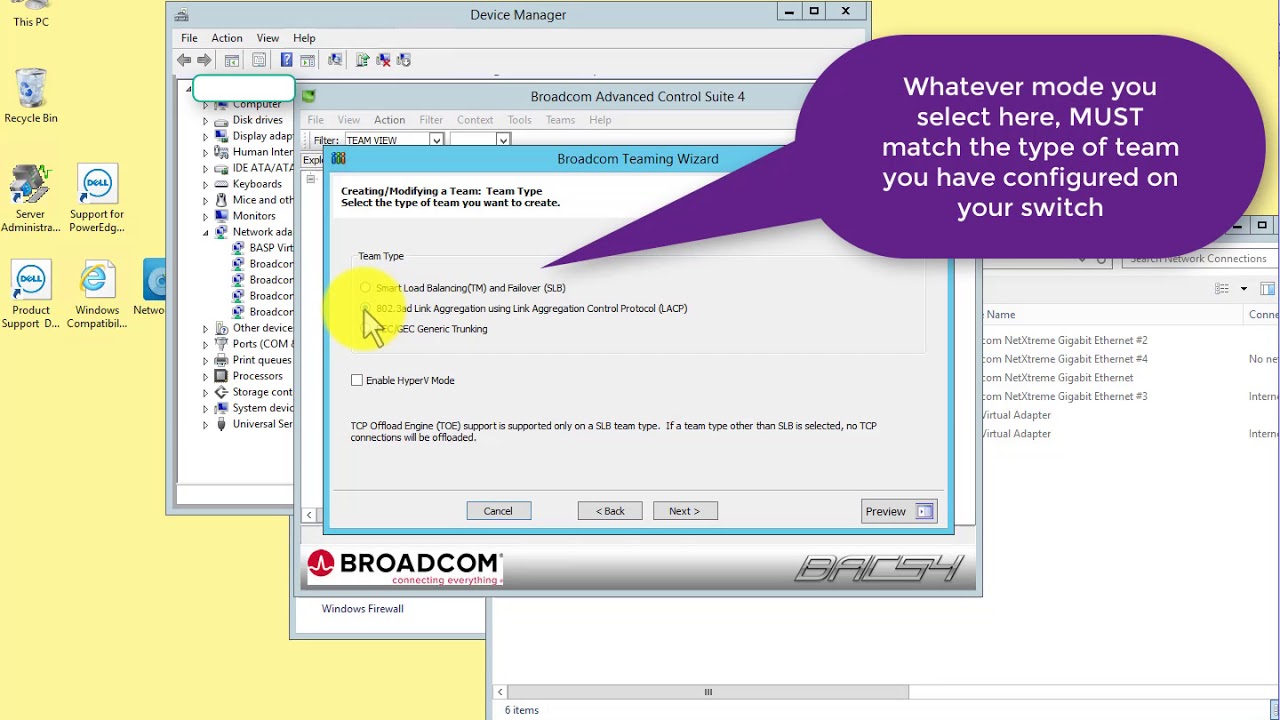
Task: Click the blue Help icon in Device Manager toolbar
Action: [x=286, y=60]
